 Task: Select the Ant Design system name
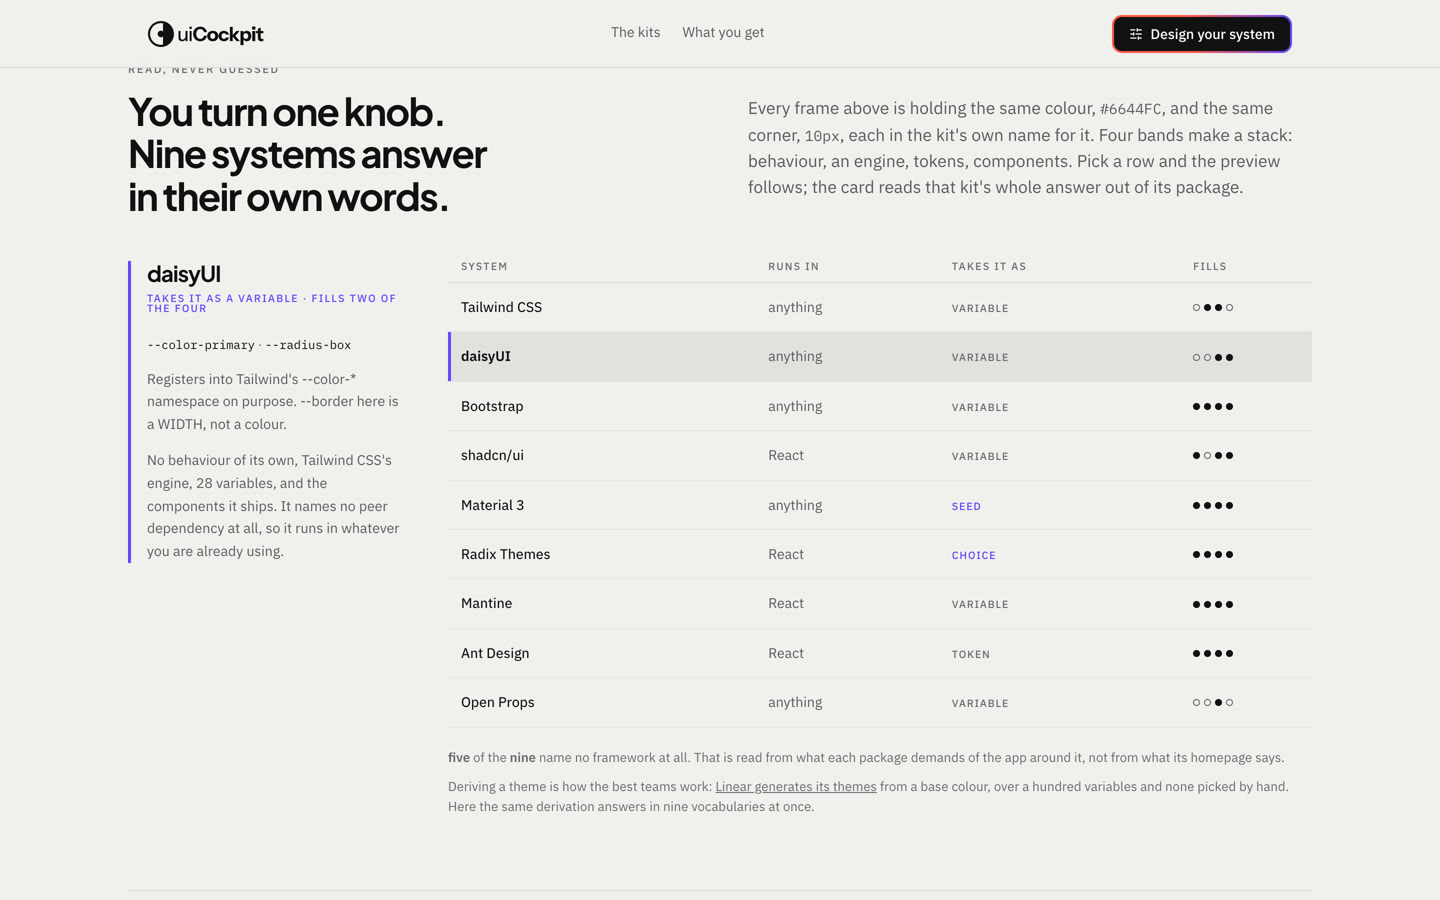[495, 653]
